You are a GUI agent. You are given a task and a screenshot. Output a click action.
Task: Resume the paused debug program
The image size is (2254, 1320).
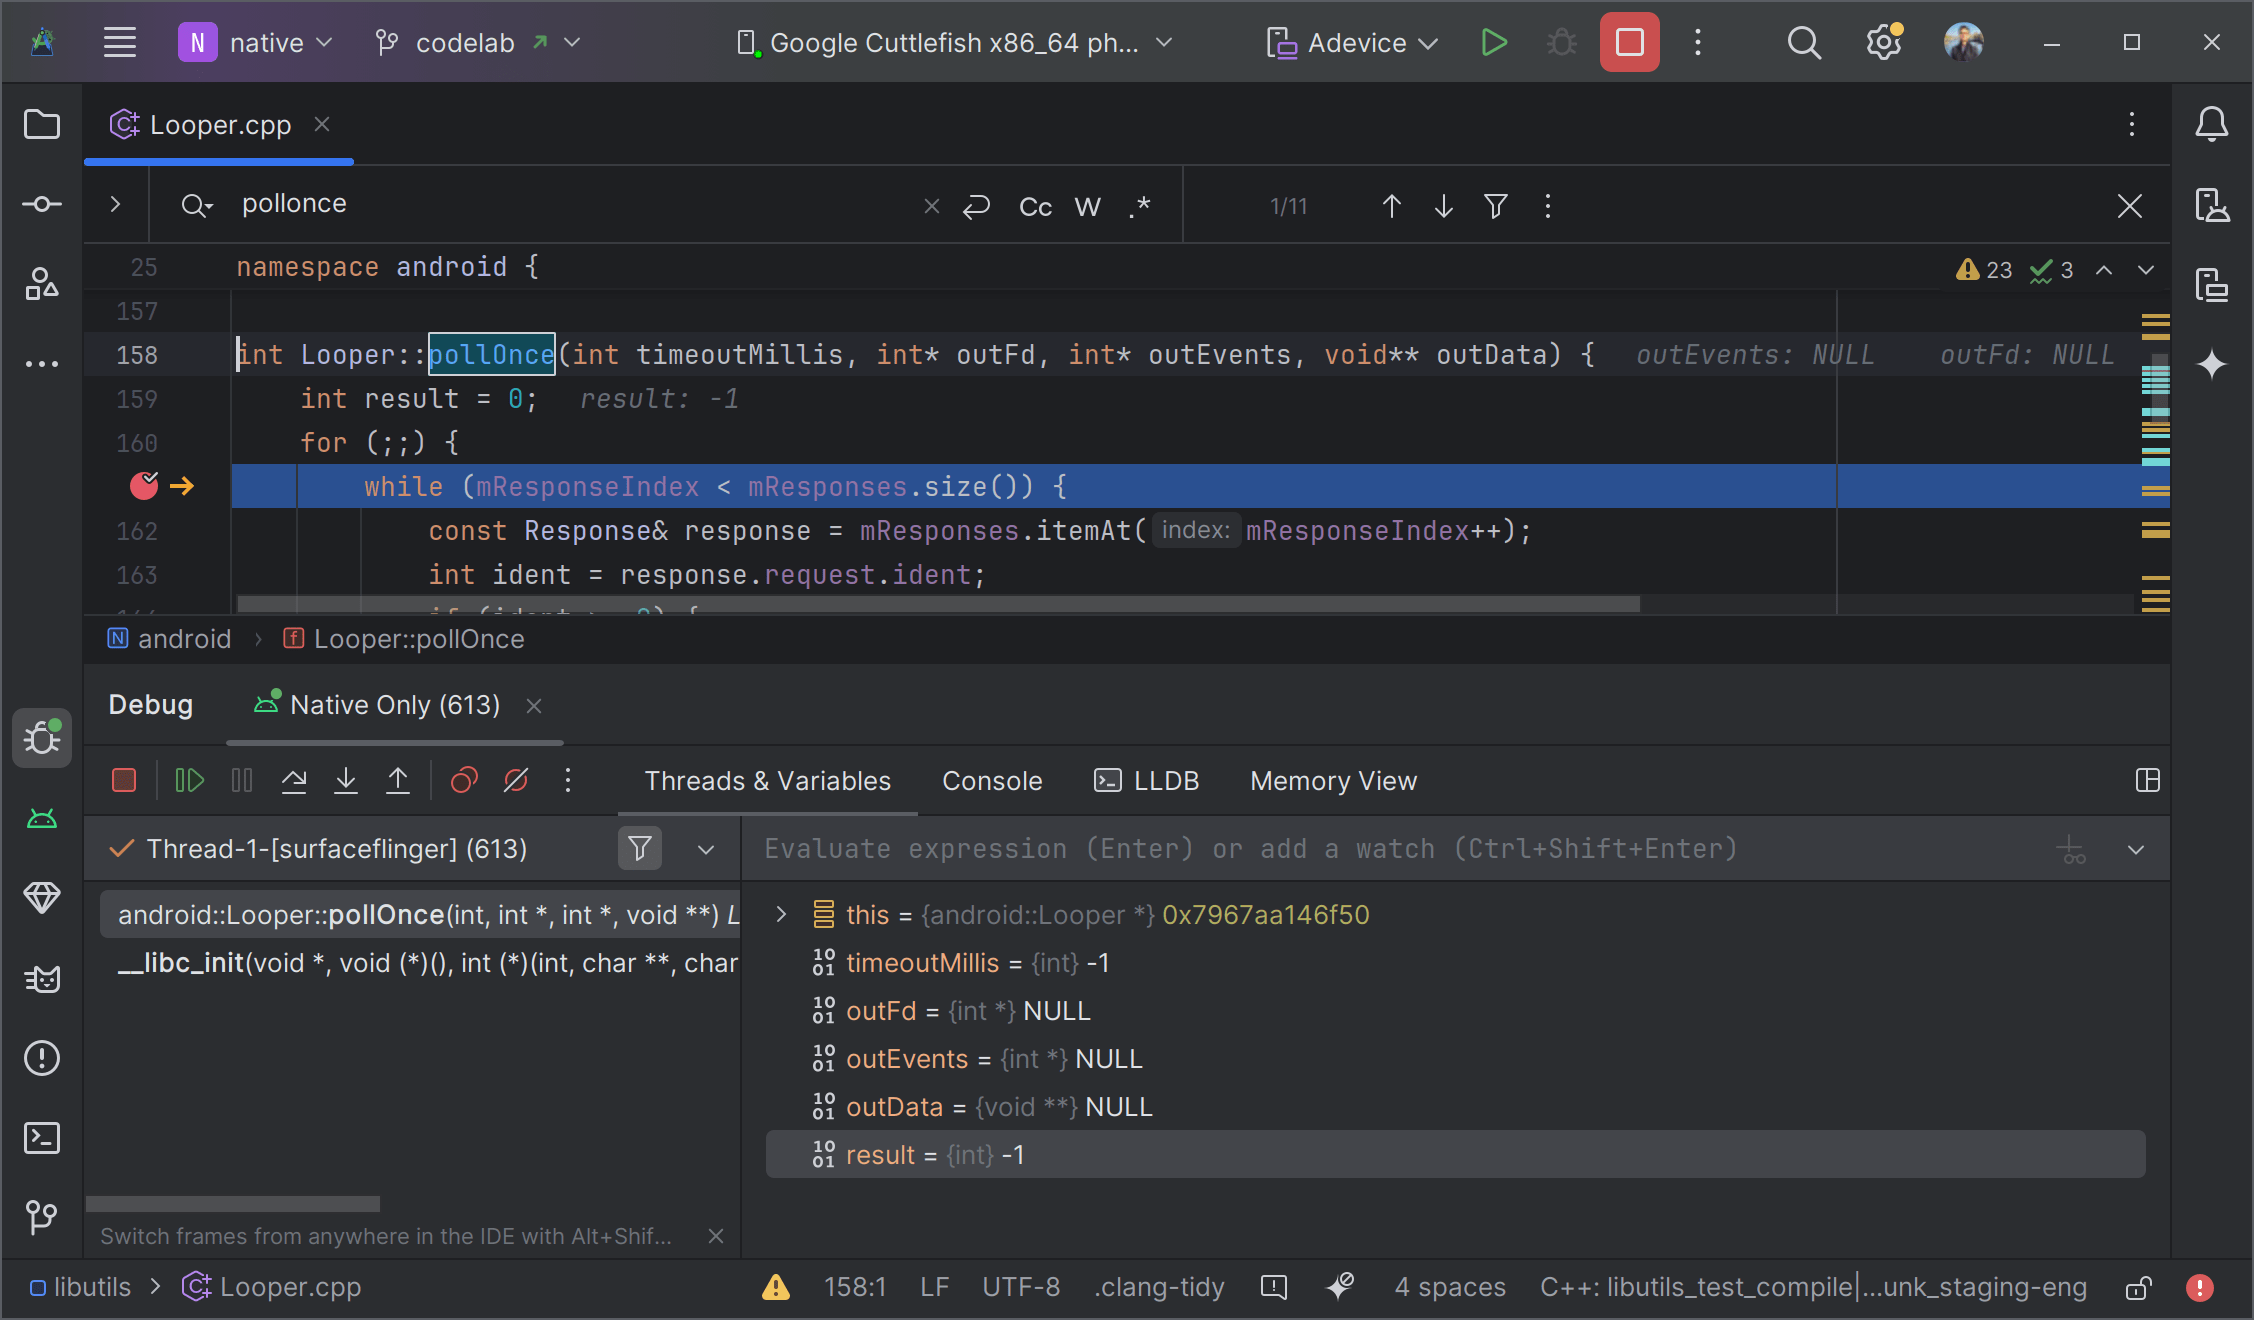(x=189, y=781)
